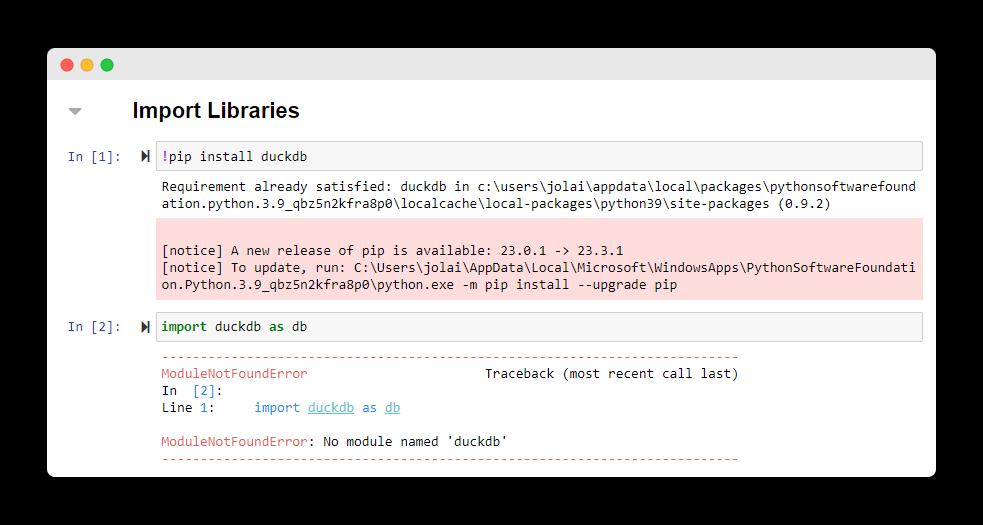The width and height of the screenshot is (983, 525).
Task: Minimize the window with the yellow button
Action: click(x=87, y=65)
